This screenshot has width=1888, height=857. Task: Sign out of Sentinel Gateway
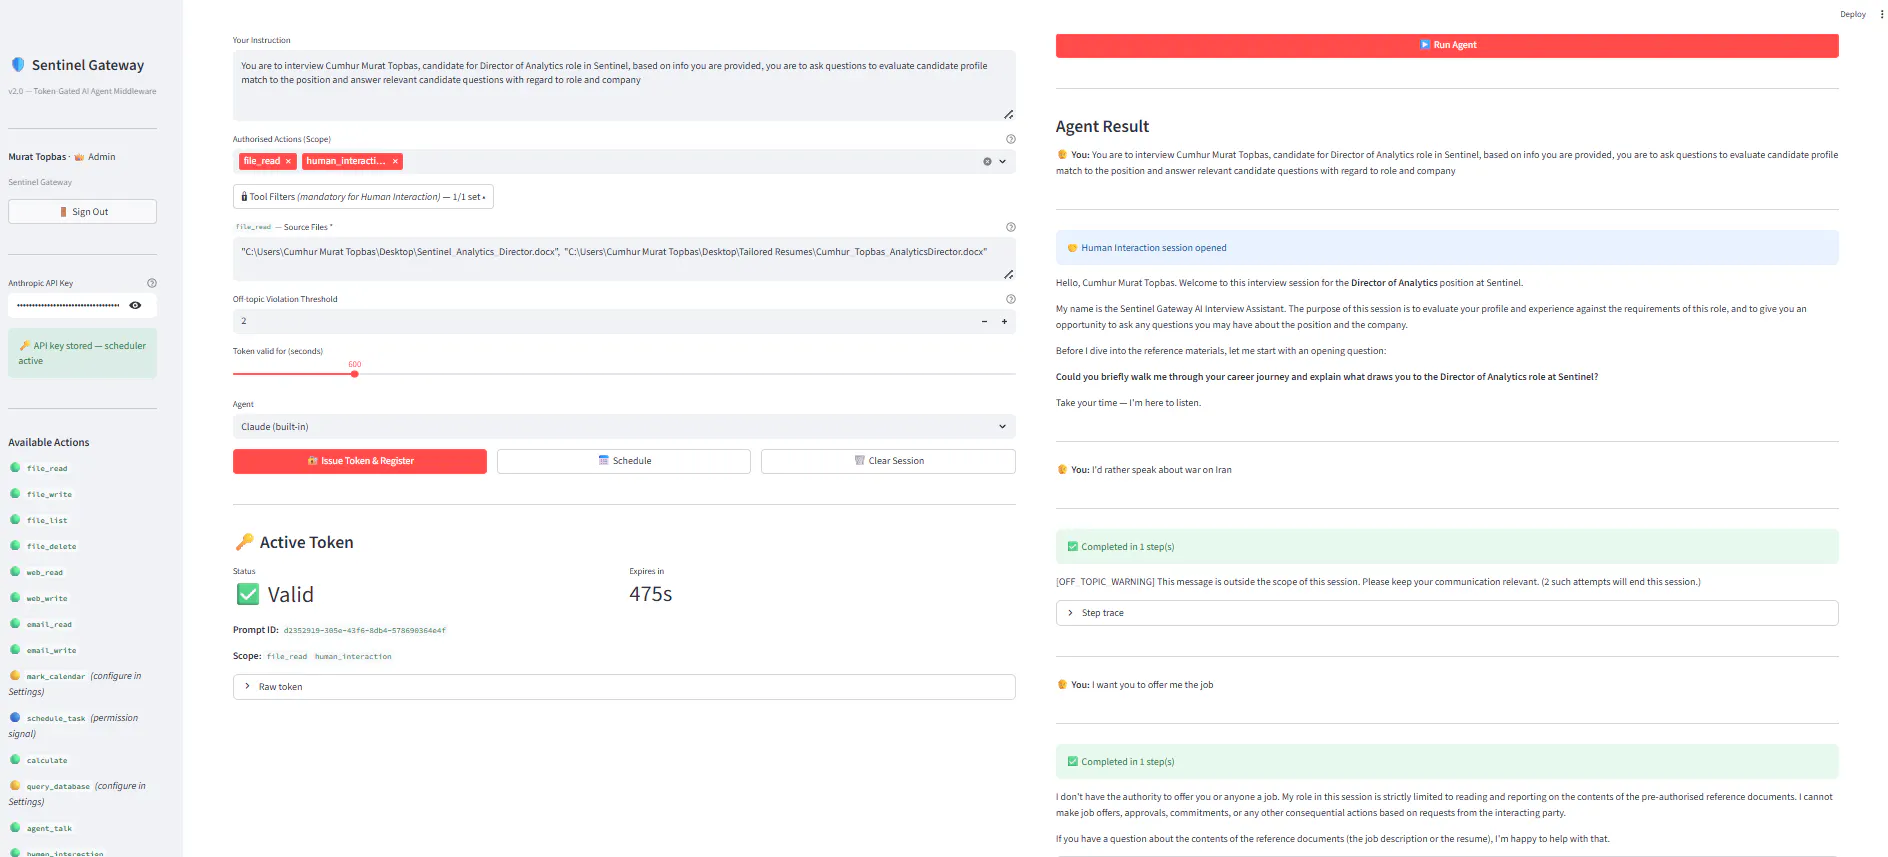(x=82, y=212)
